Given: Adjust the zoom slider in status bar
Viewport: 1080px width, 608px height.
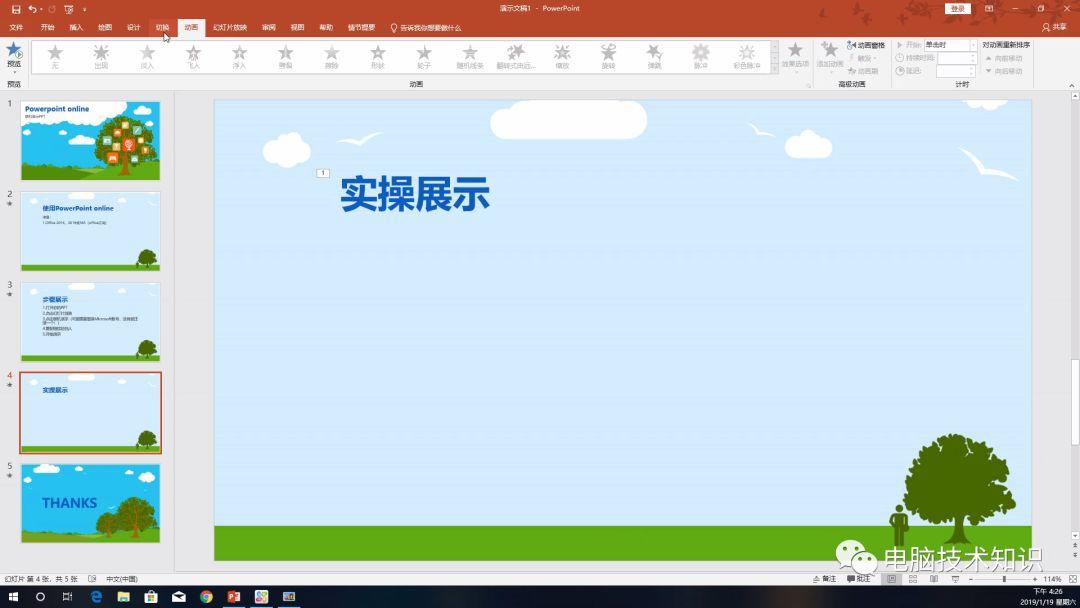Looking at the screenshot, I should pos(1004,579).
